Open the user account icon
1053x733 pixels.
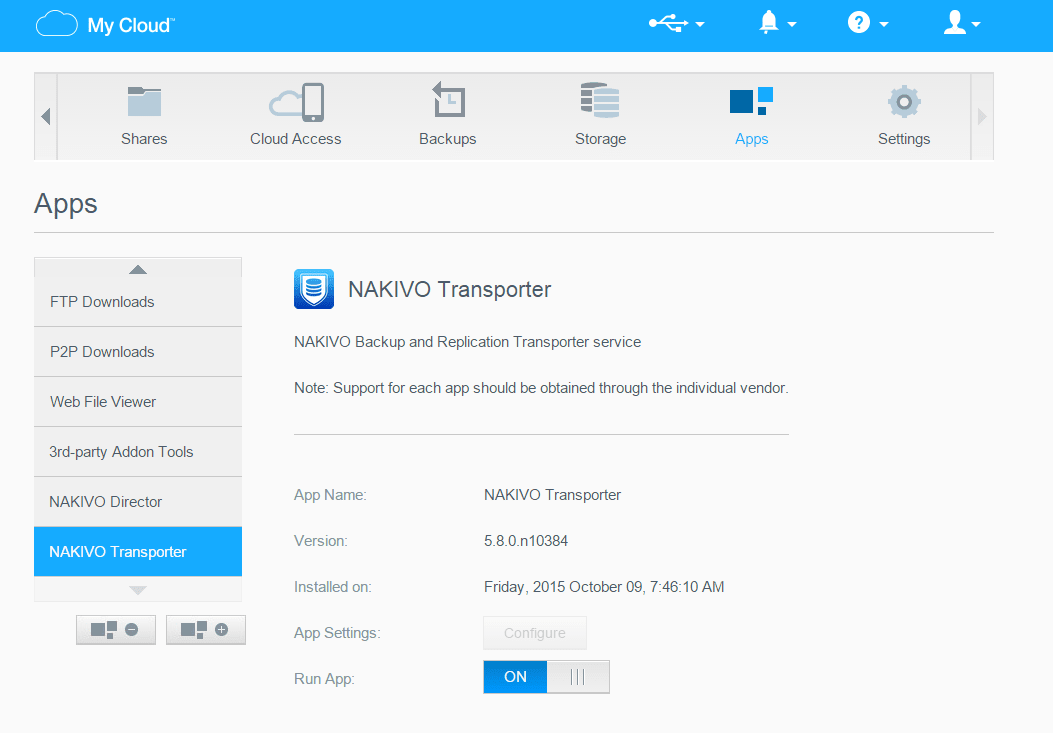[x=954, y=23]
